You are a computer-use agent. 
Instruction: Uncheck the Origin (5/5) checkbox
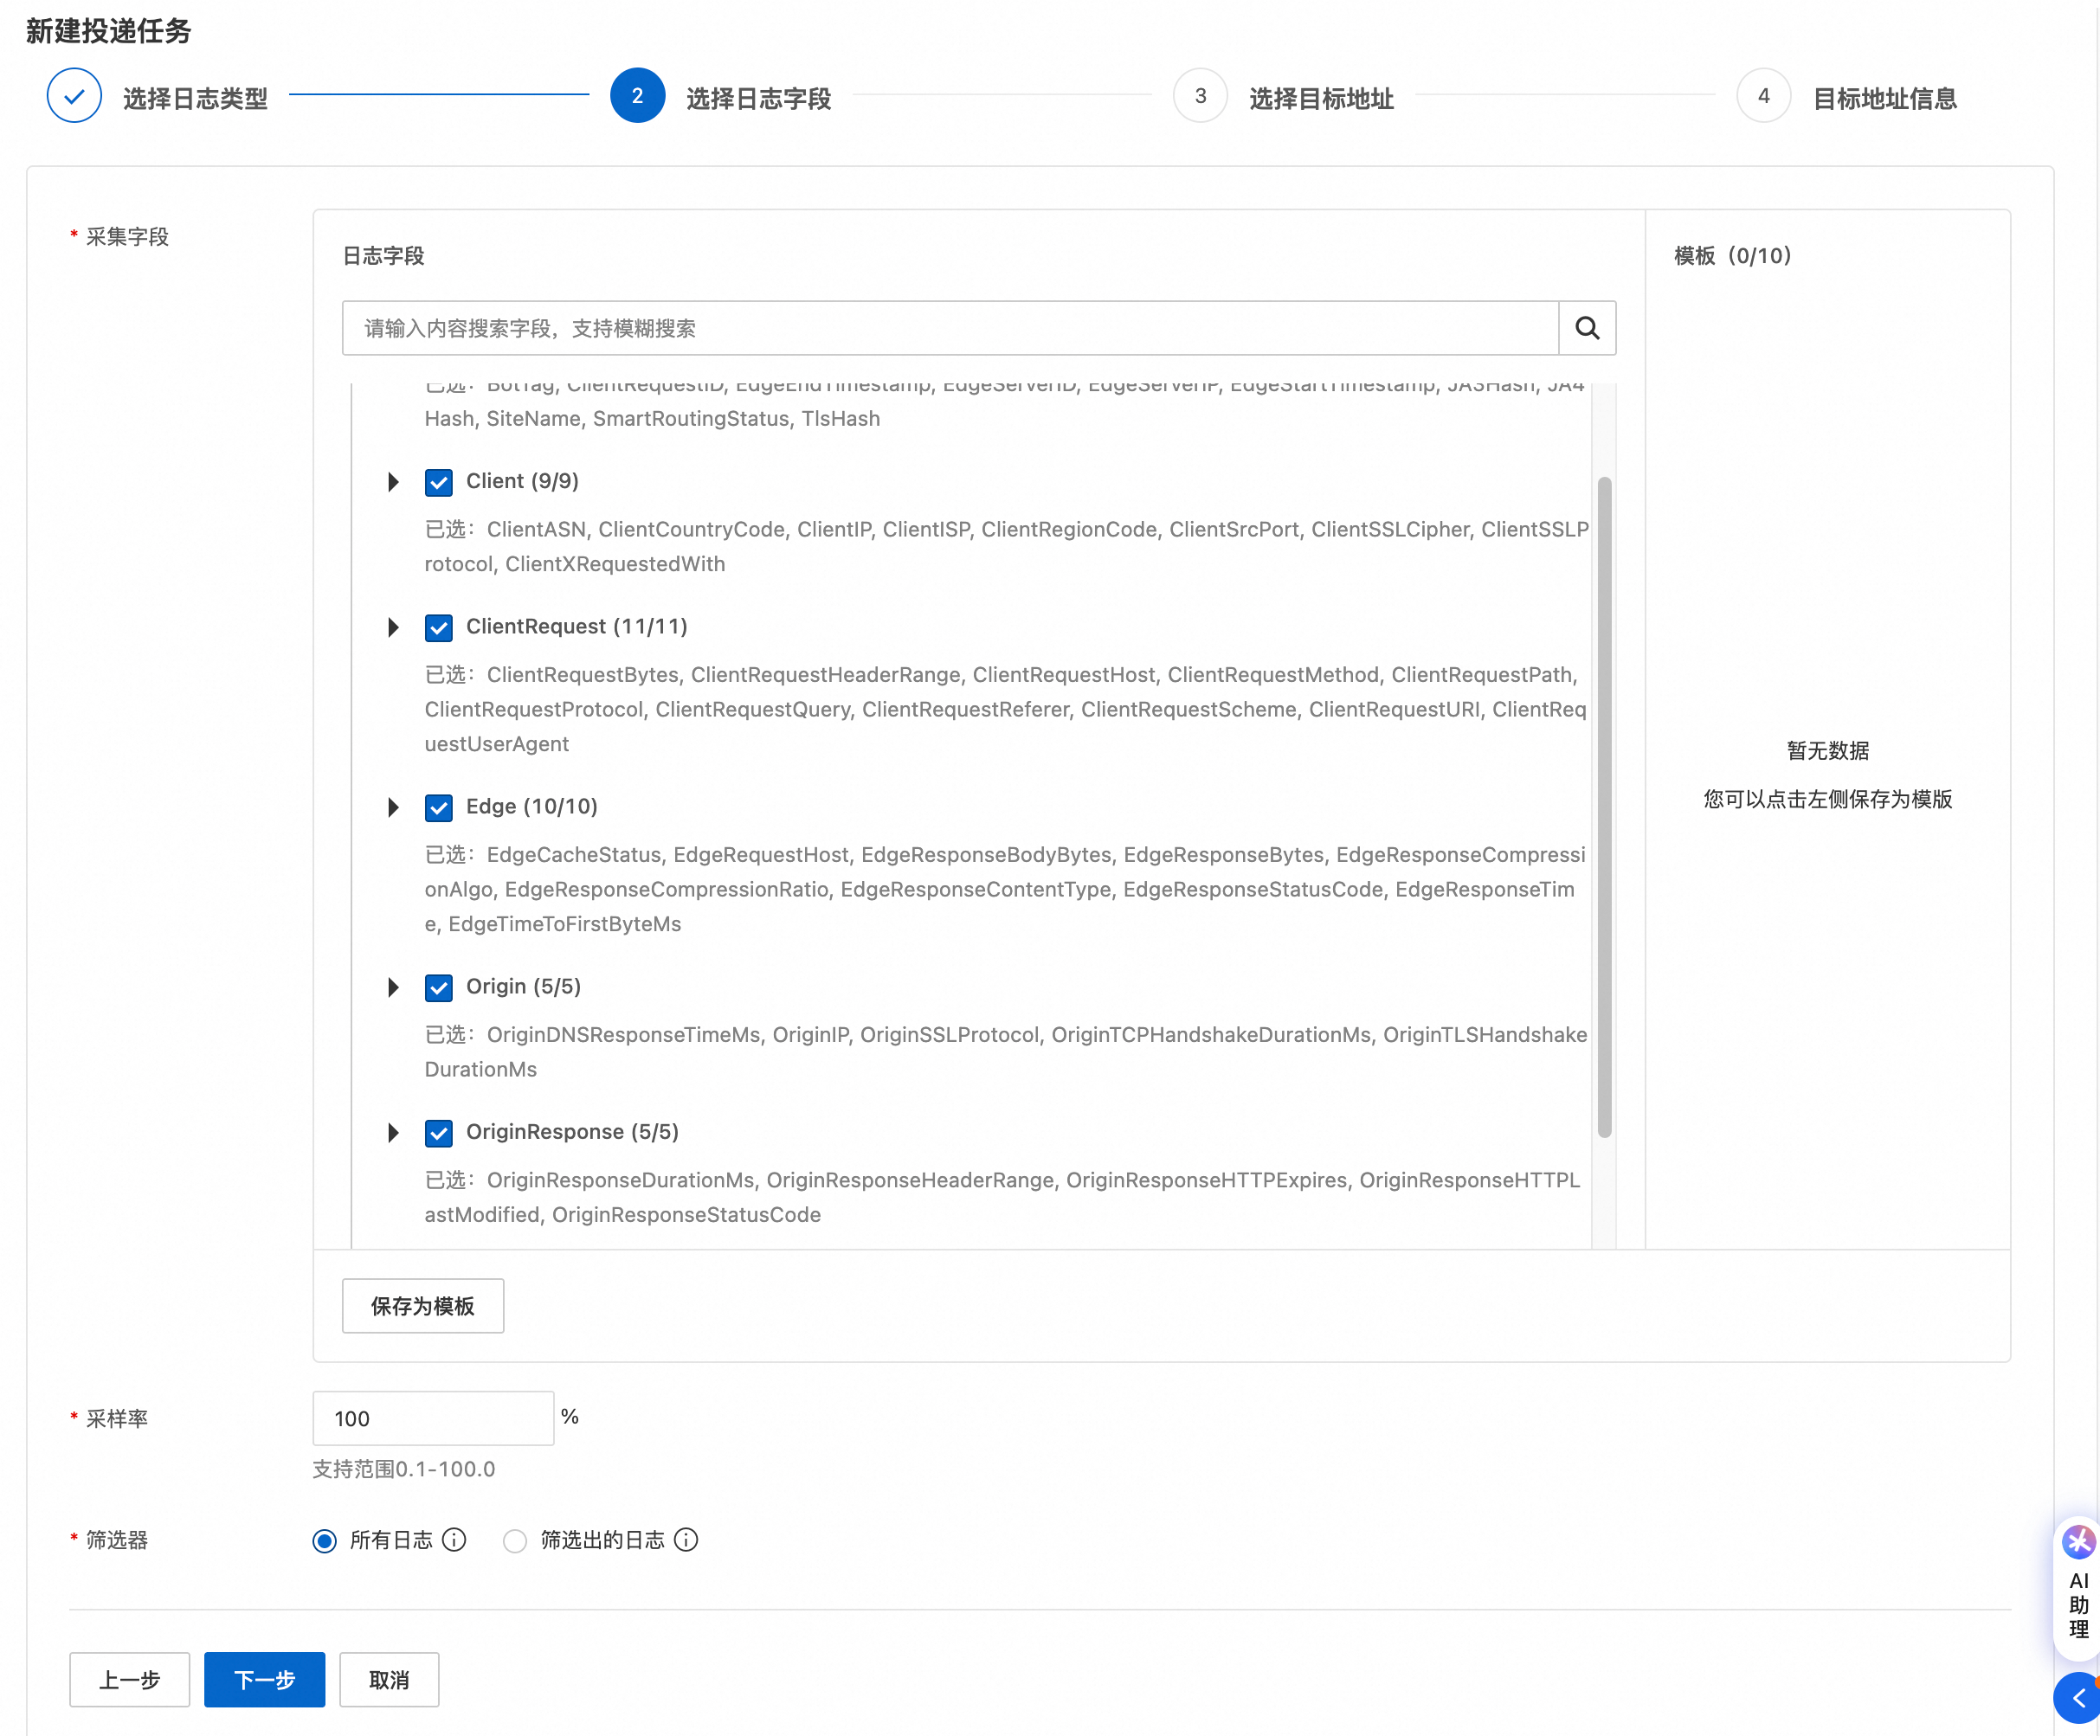tap(438, 987)
